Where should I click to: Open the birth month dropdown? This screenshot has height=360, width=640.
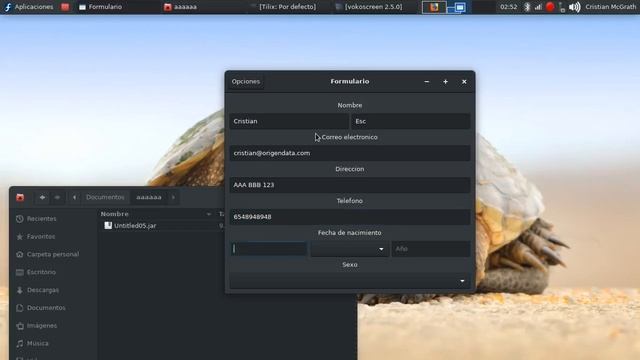tap(349, 249)
